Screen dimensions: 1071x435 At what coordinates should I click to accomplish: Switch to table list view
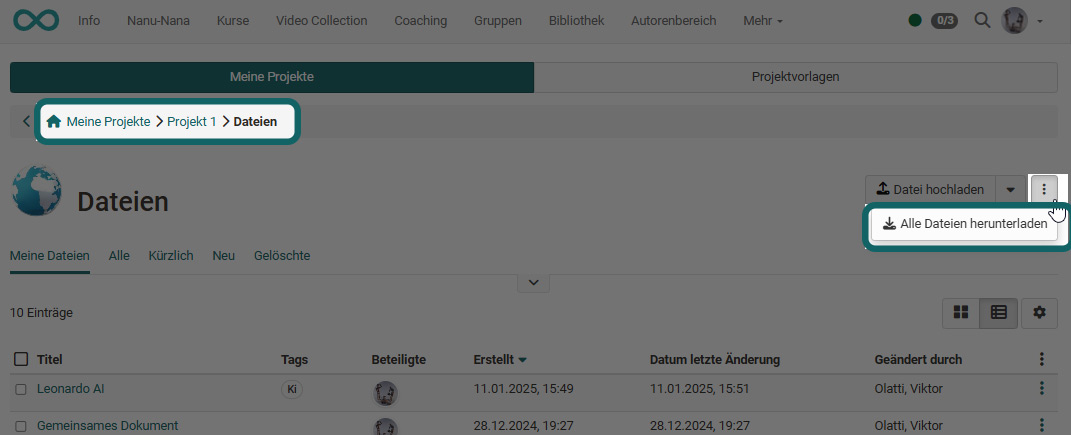coord(998,313)
